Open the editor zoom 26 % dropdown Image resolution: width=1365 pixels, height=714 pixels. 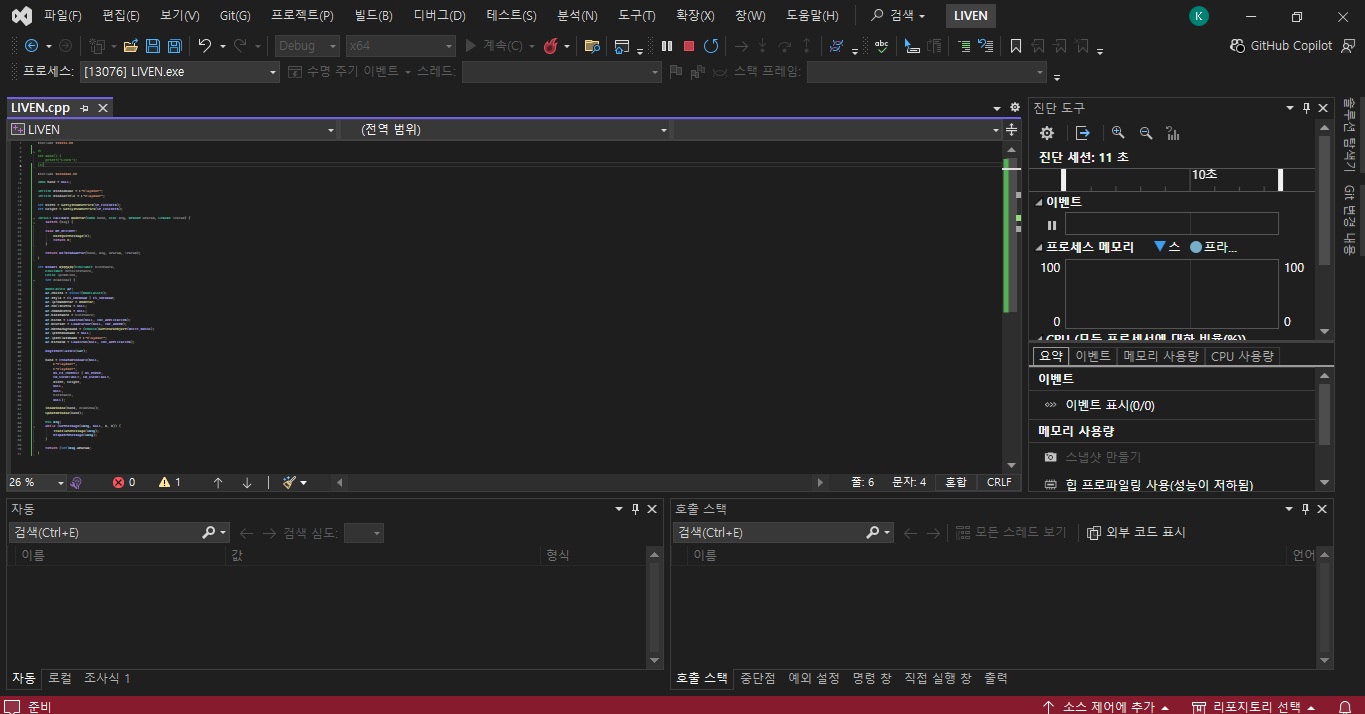56,482
